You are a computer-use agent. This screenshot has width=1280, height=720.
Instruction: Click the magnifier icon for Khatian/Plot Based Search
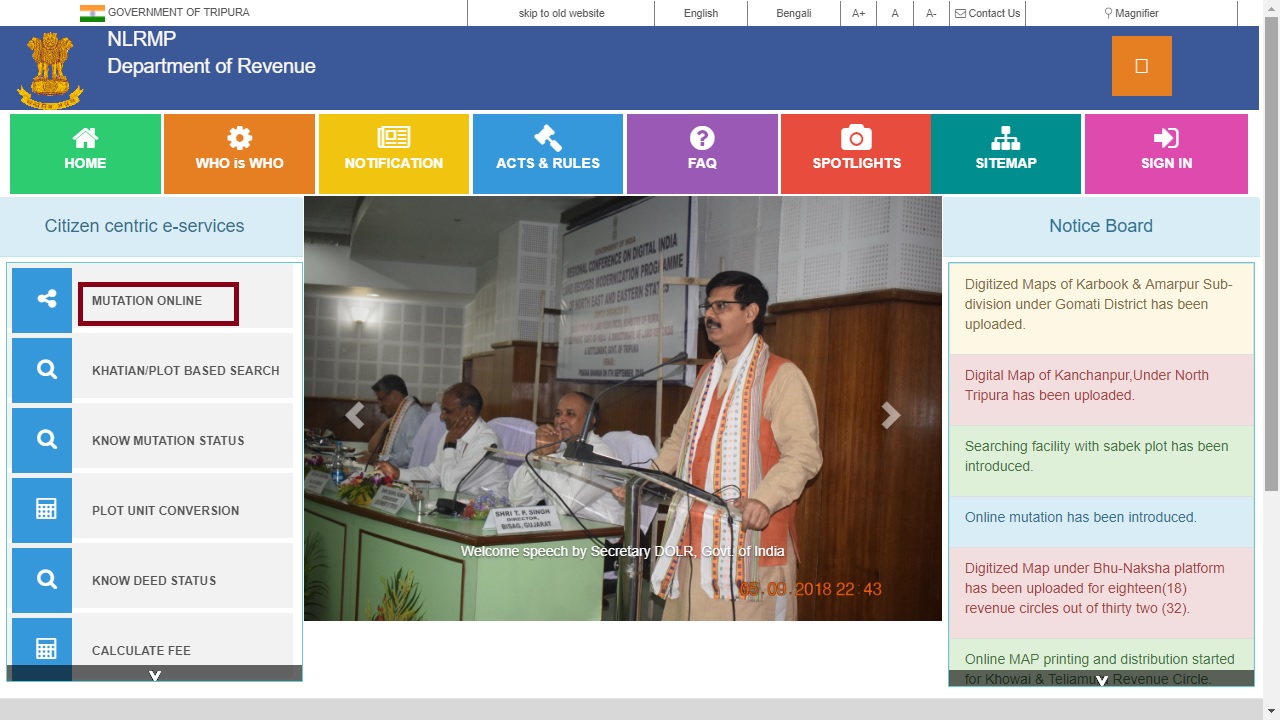[42, 370]
